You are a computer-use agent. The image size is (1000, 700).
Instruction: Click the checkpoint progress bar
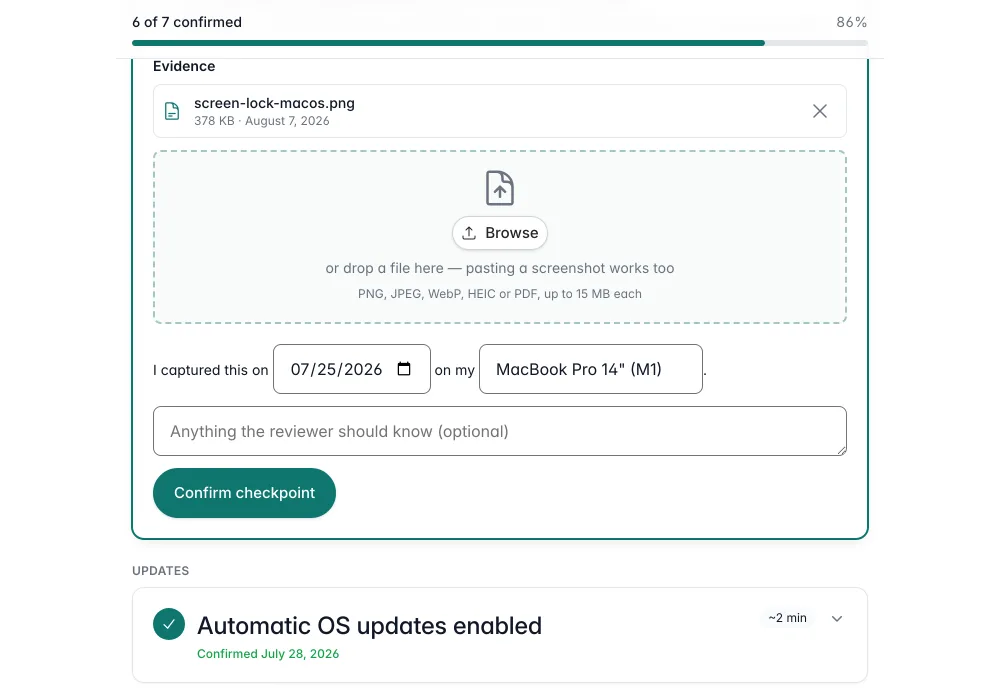[499, 43]
